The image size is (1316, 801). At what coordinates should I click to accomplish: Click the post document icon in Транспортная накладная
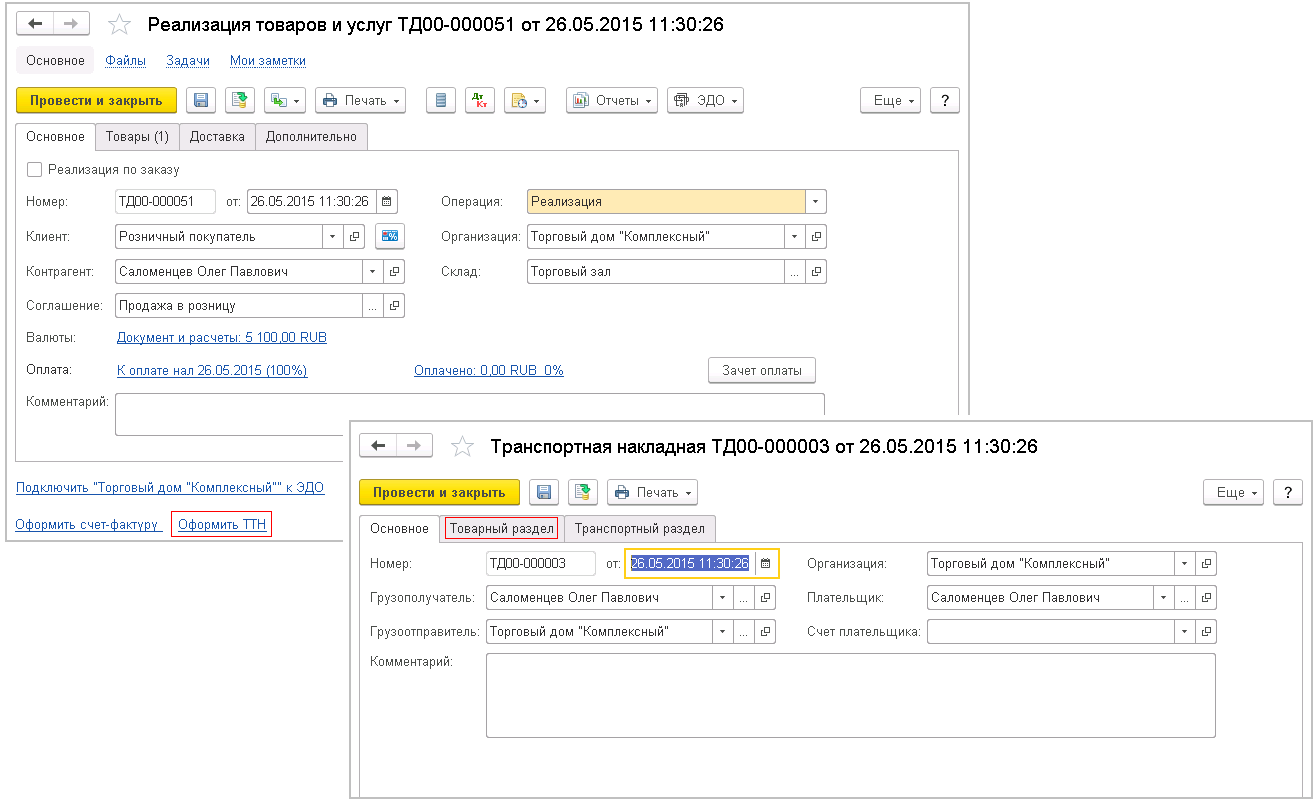(583, 492)
